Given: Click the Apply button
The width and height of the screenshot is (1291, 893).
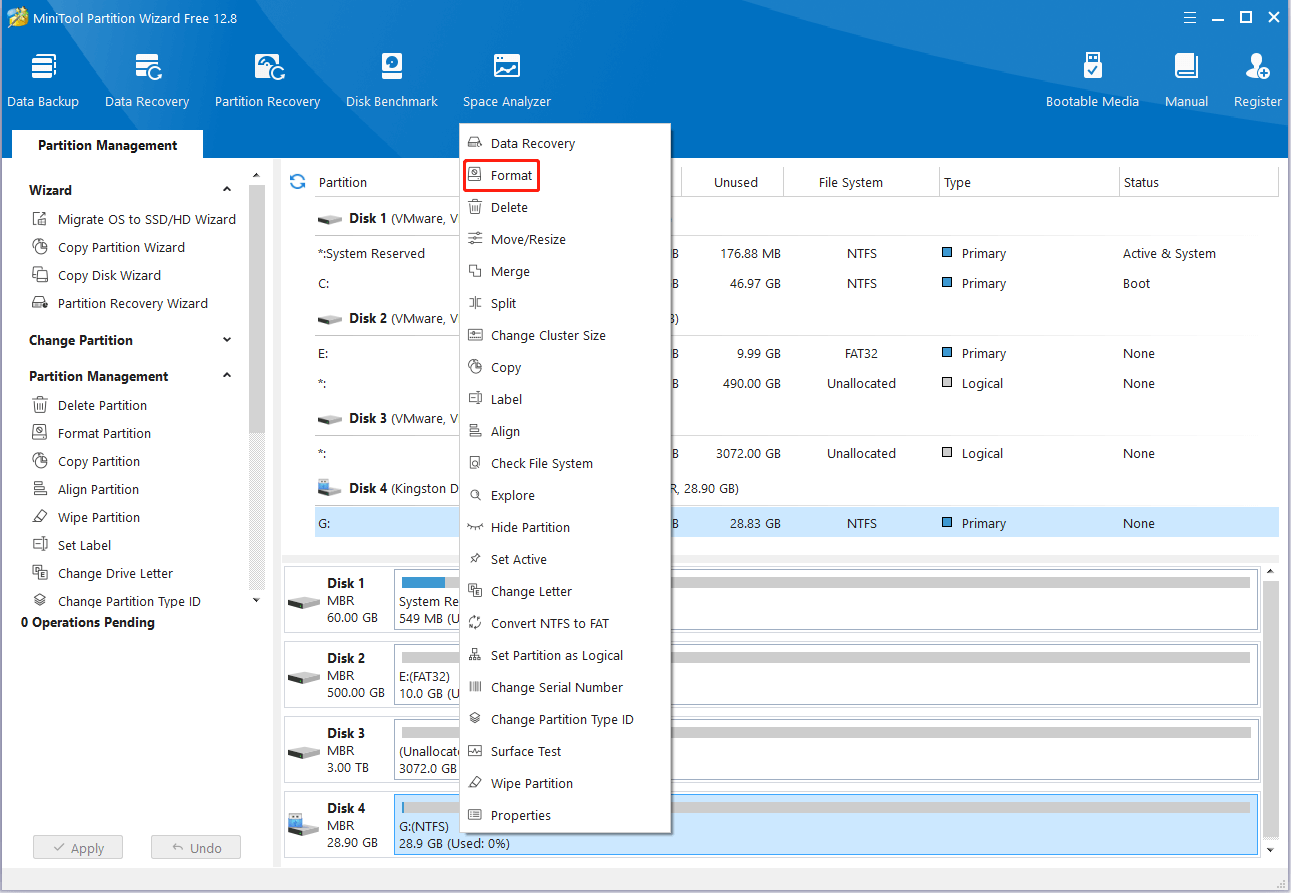Looking at the screenshot, I should (78, 848).
